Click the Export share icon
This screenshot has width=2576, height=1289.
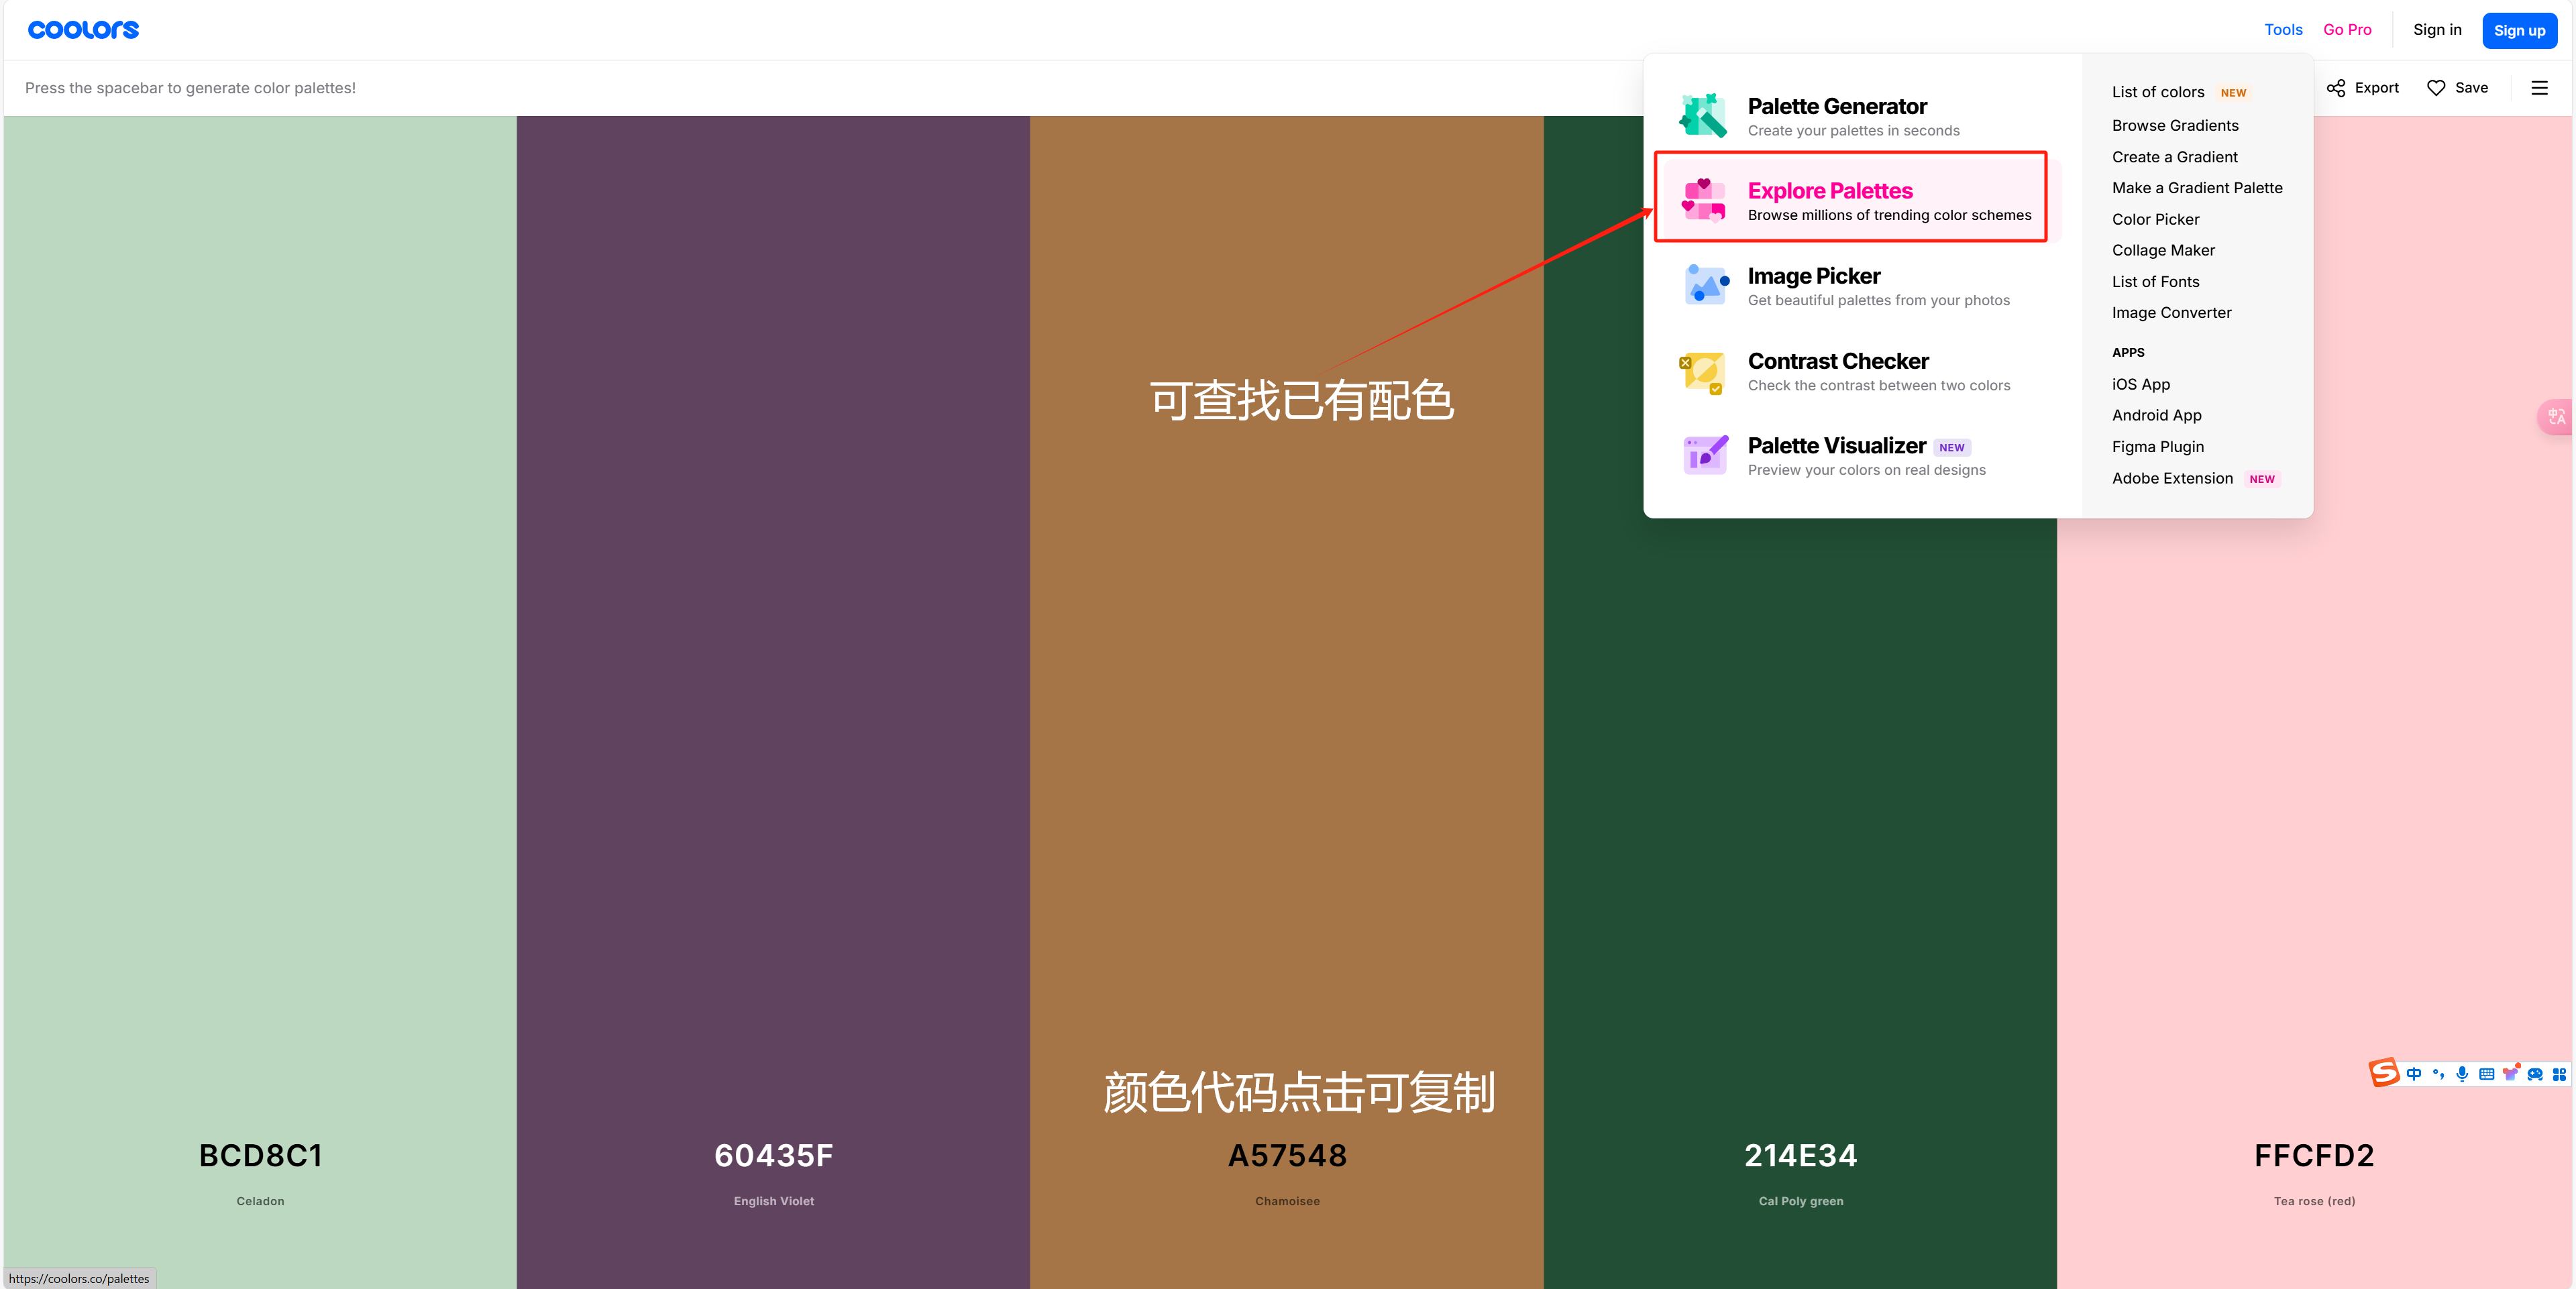(x=2336, y=88)
